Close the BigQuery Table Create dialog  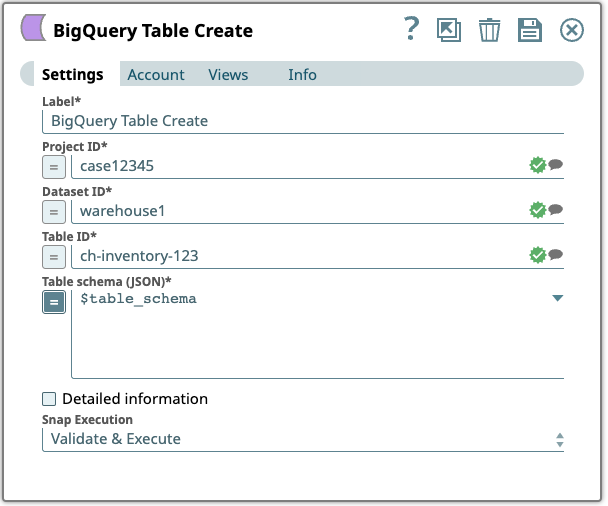coord(572,30)
